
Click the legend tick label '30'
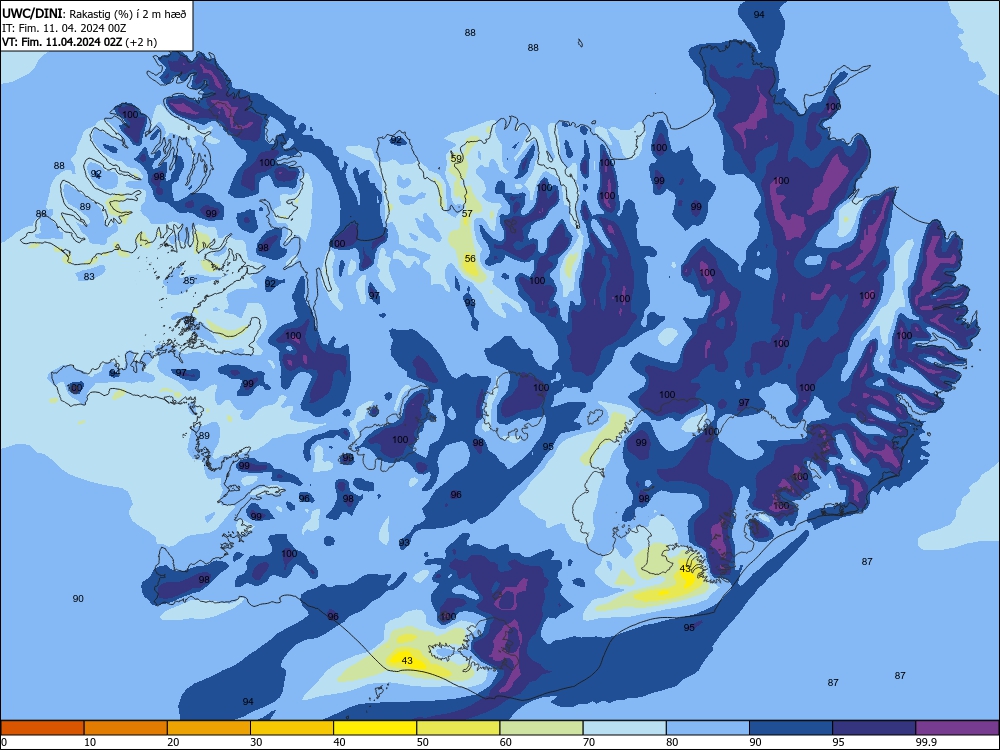[256, 742]
